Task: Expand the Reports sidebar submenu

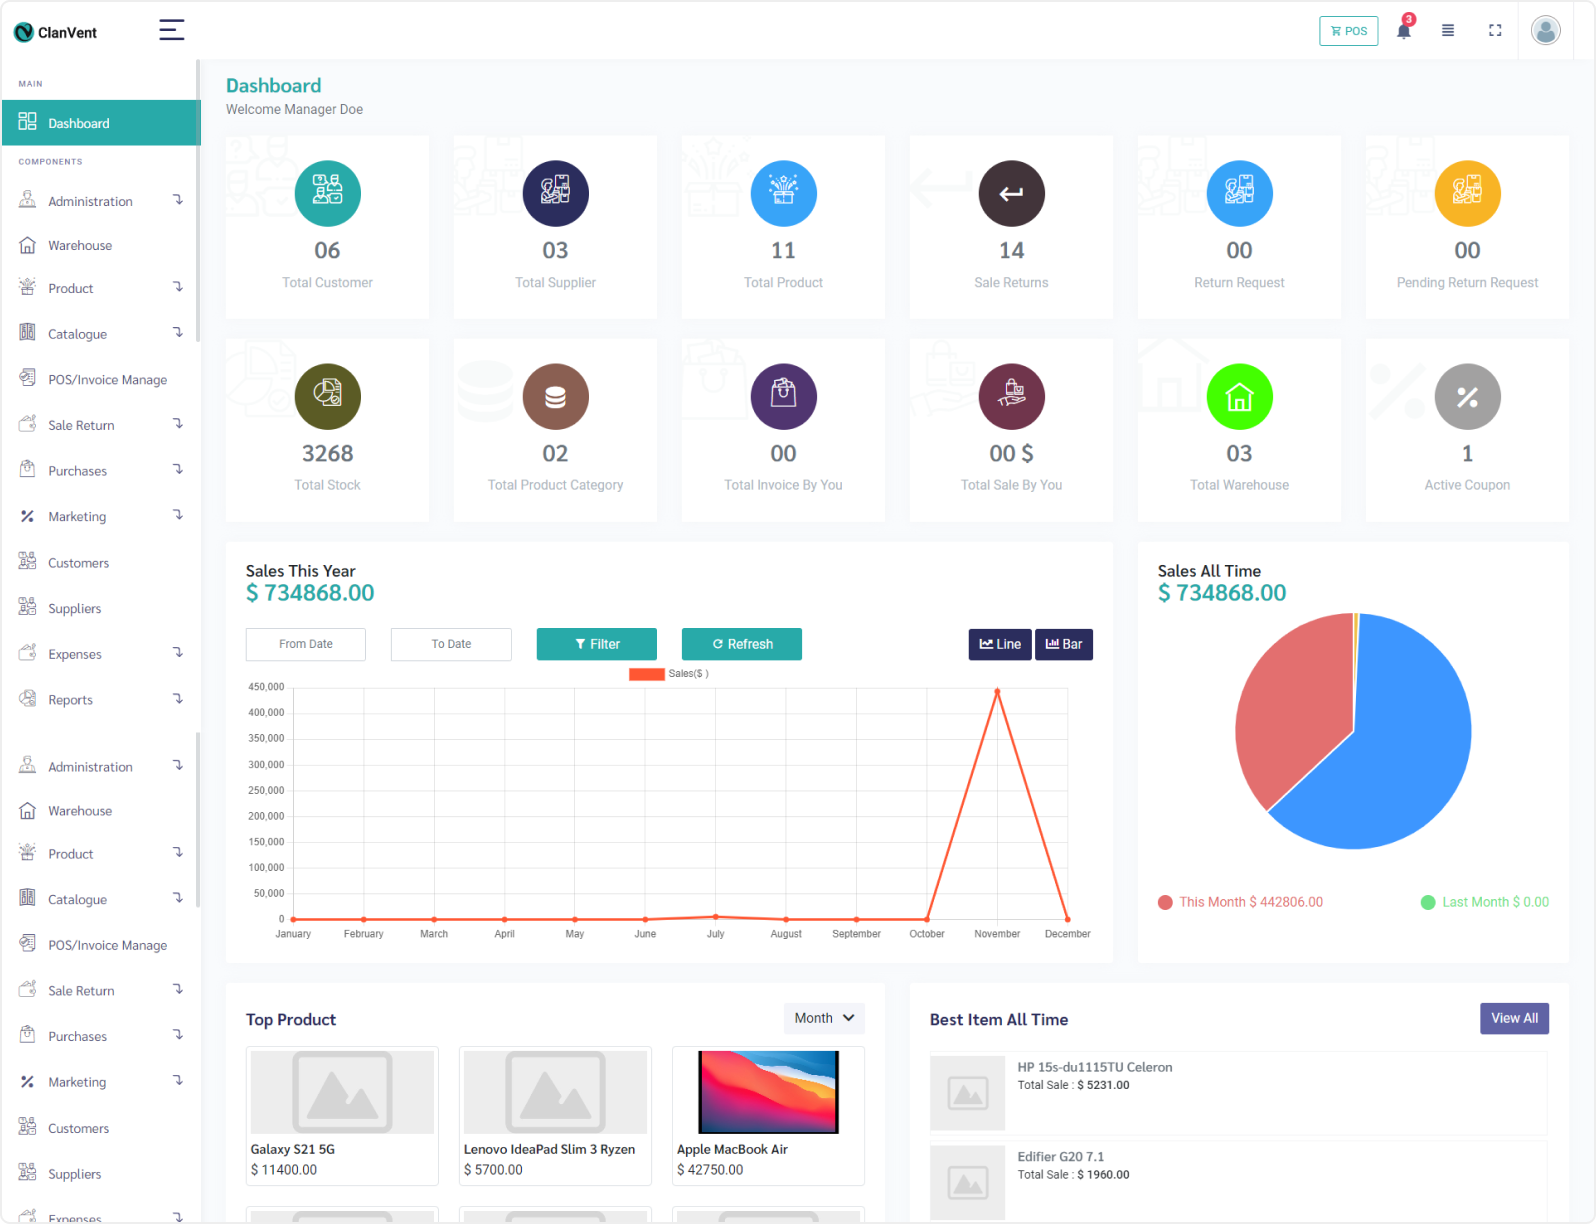Action: pos(100,700)
